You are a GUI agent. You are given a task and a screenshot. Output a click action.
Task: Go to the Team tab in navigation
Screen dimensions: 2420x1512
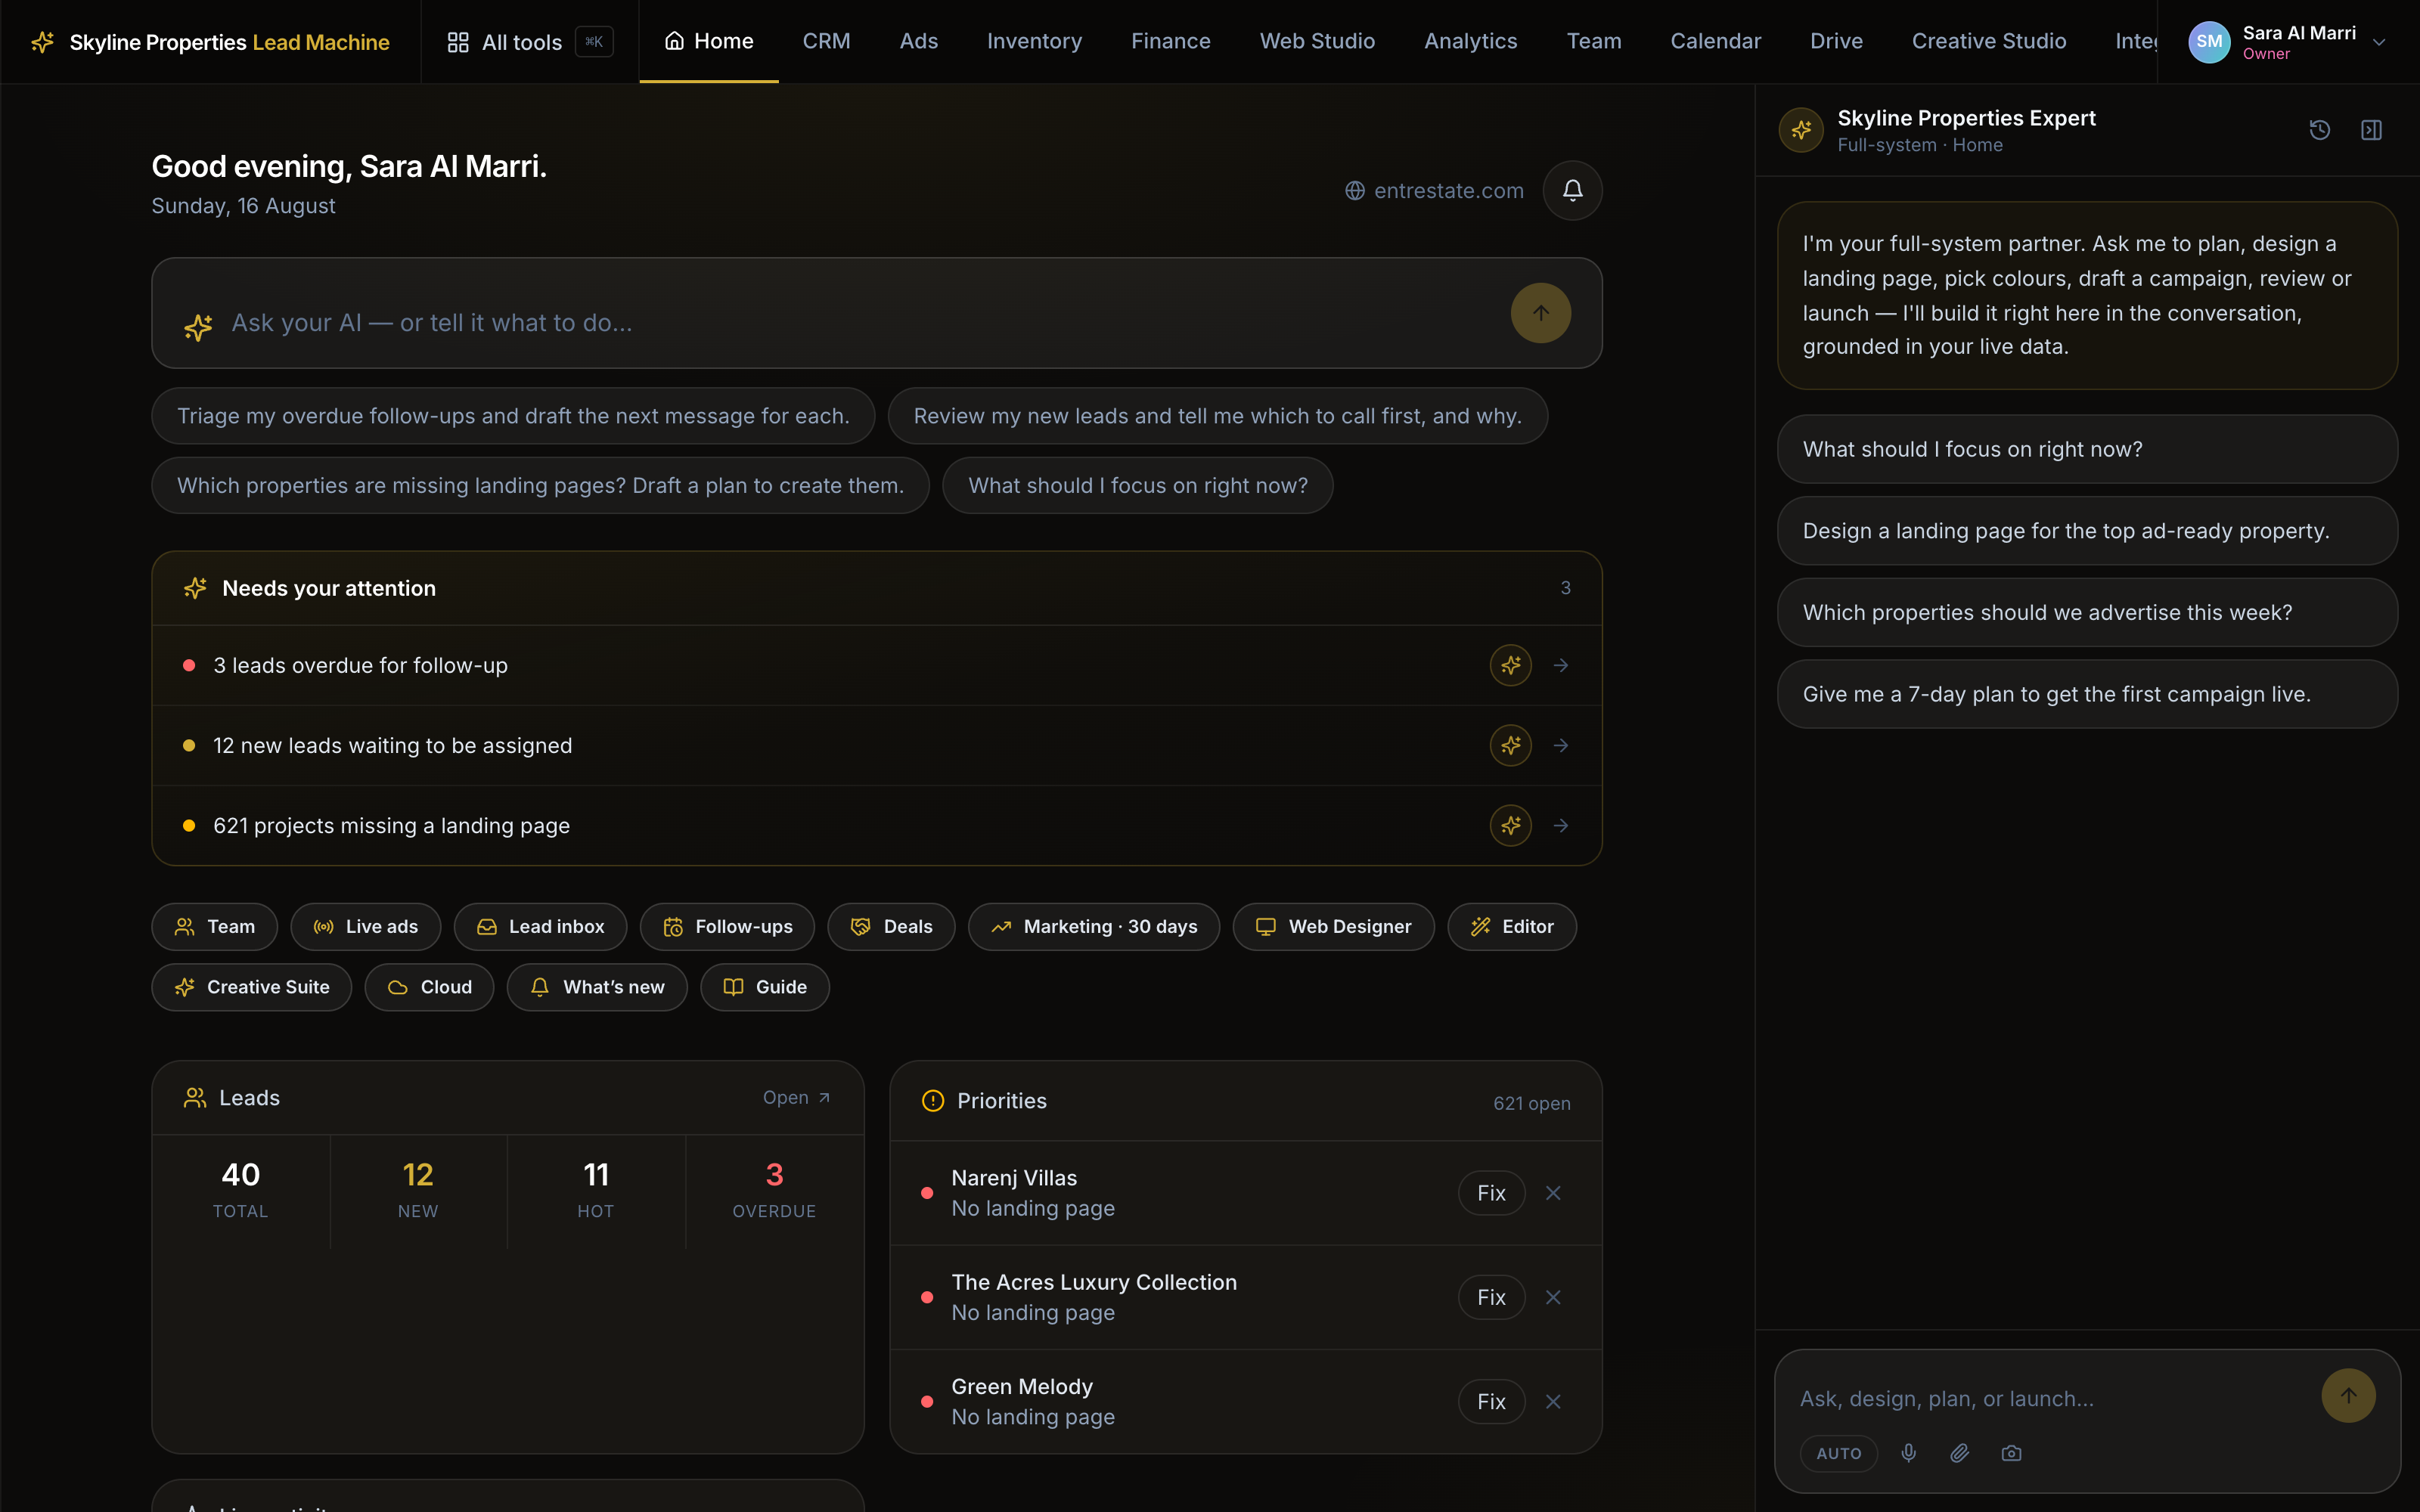point(1594,41)
